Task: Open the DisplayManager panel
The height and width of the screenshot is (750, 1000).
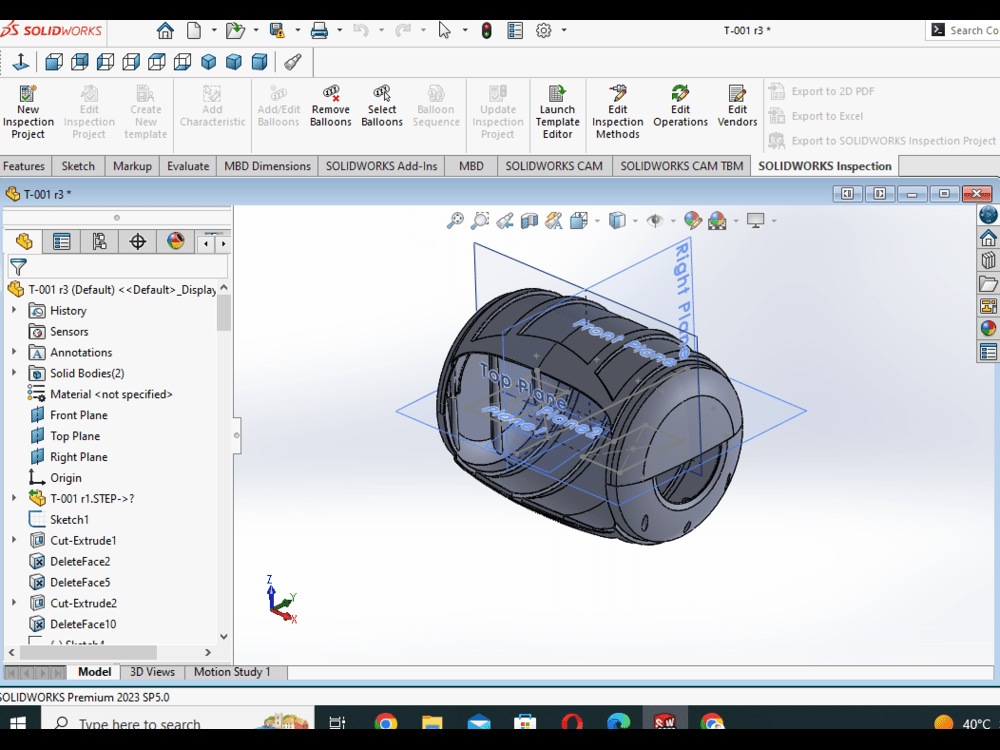Action: (x=174, y=241)
